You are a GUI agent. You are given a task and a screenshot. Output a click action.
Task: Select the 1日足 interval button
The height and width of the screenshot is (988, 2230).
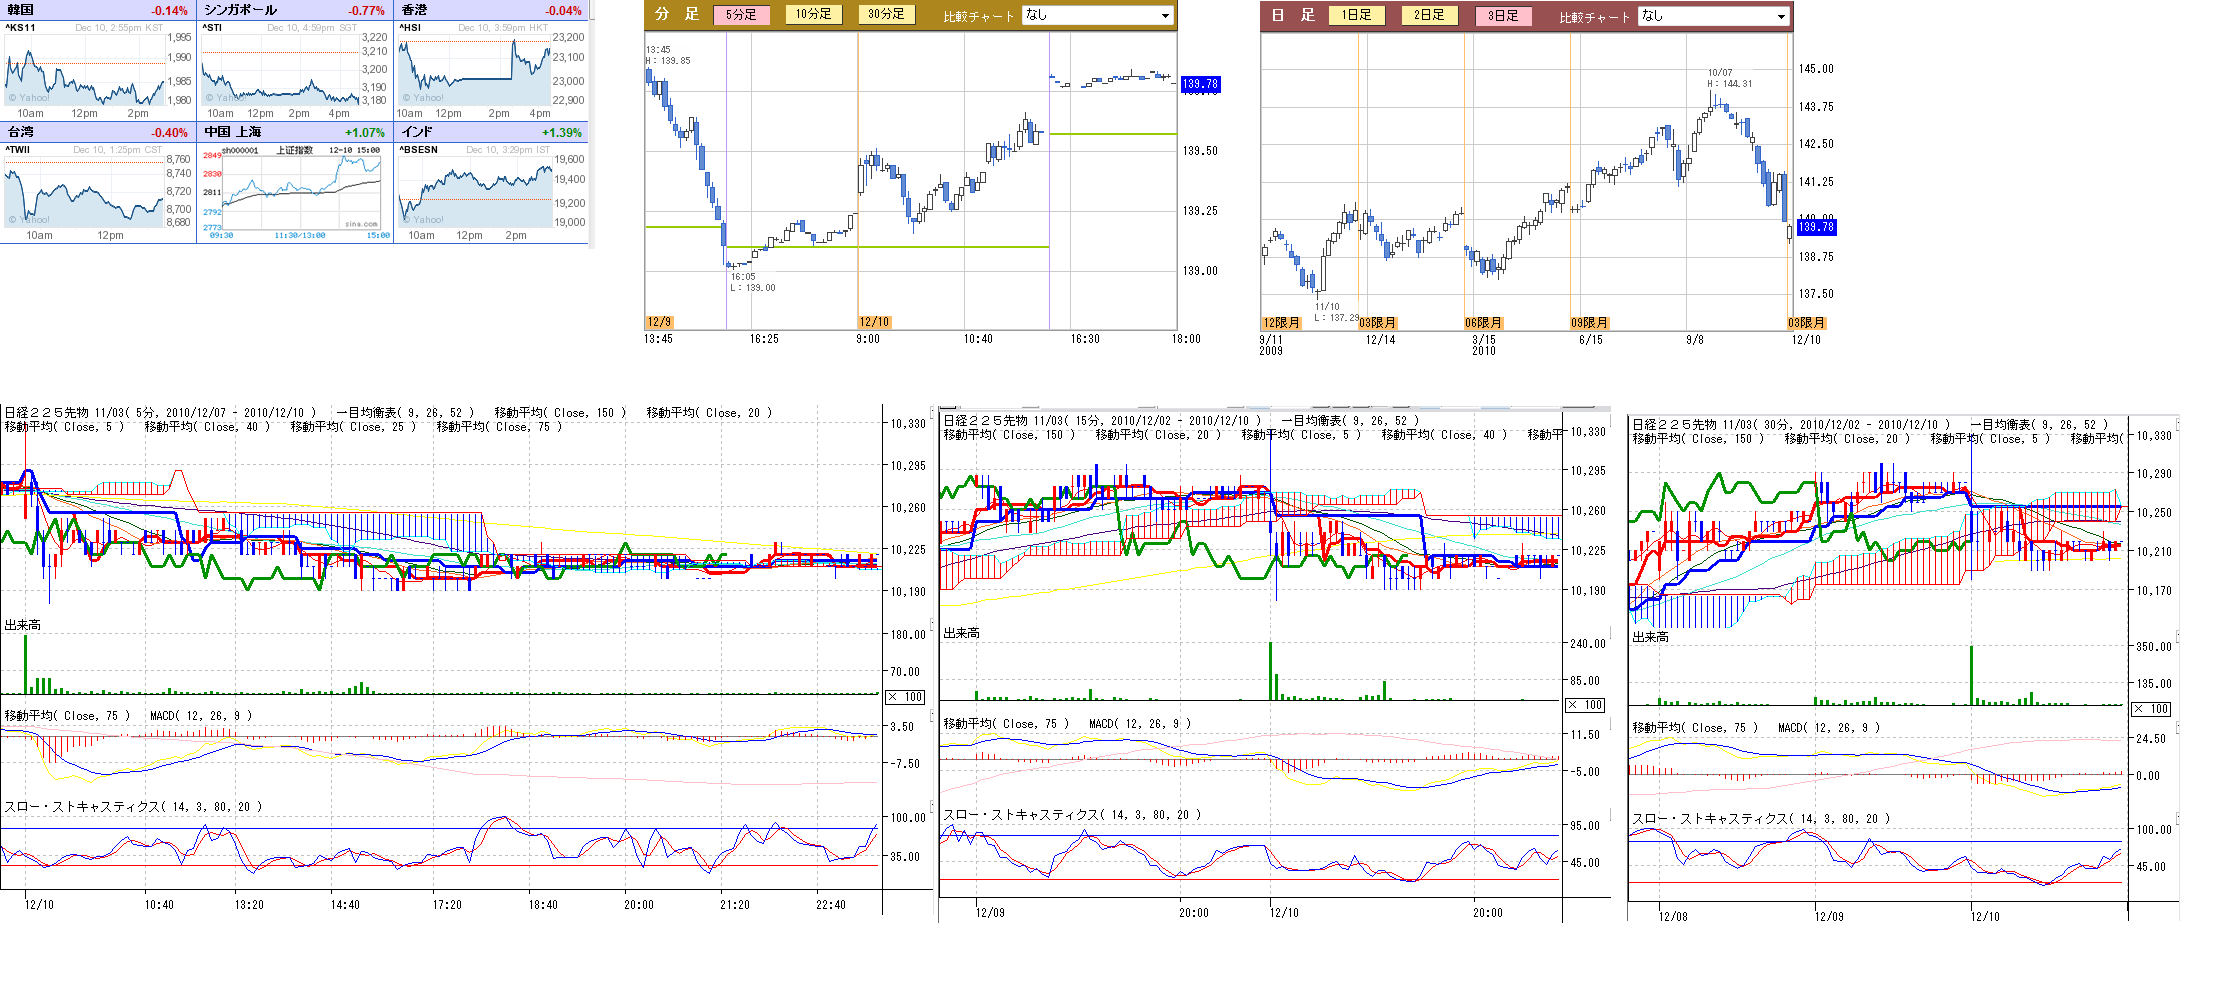tap(1356, 15)
